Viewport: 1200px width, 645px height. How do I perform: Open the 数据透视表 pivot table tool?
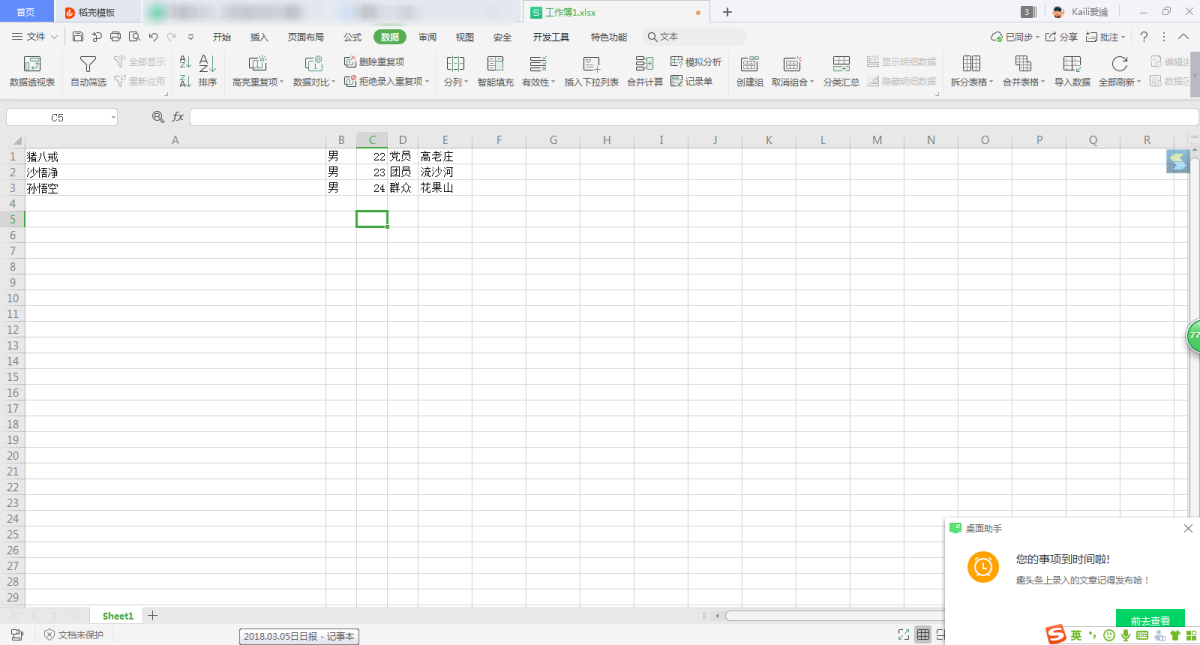point(32,71)
